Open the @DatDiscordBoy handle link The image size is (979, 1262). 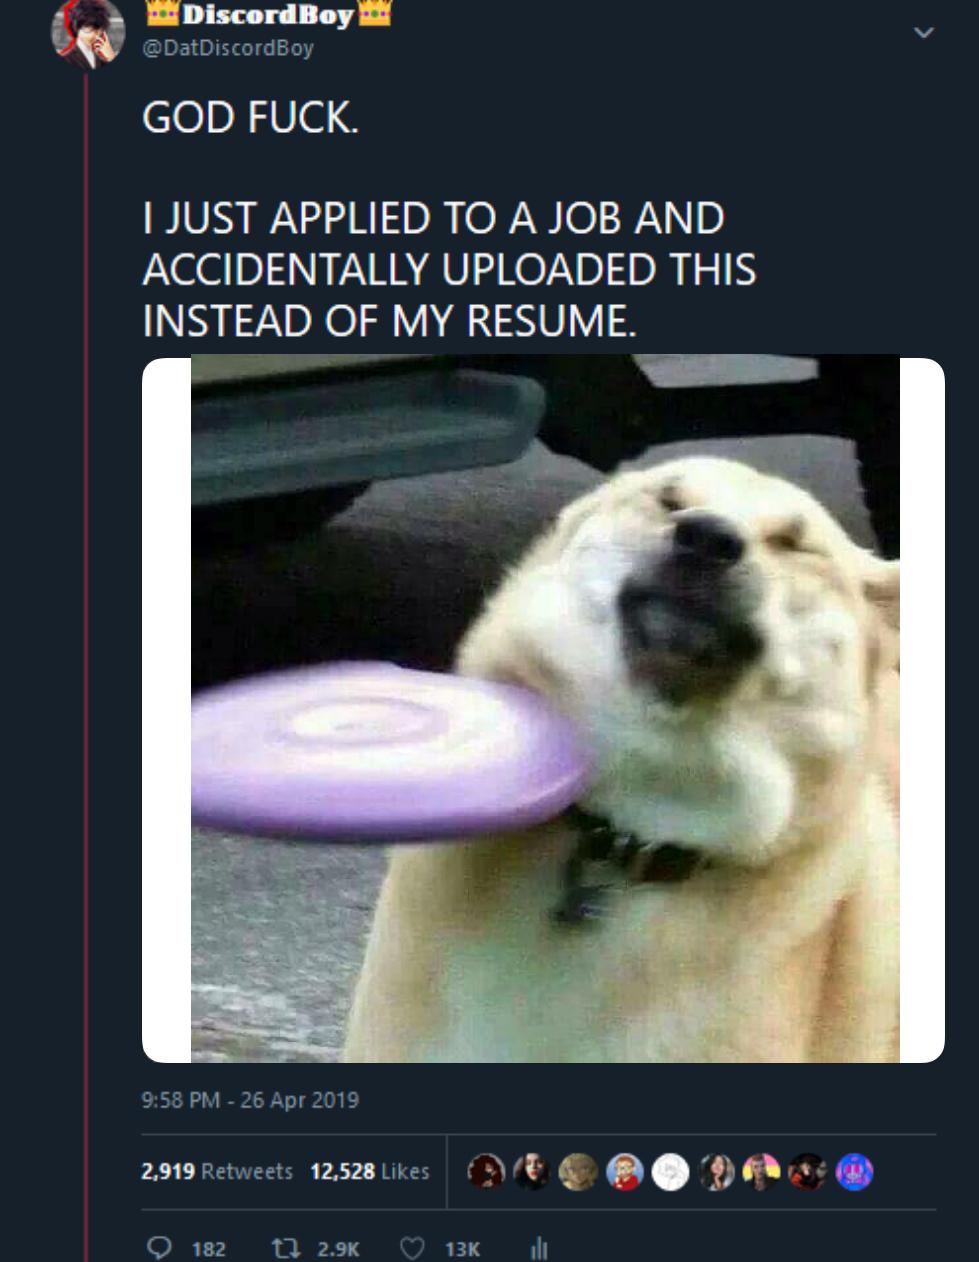point(229,48)
